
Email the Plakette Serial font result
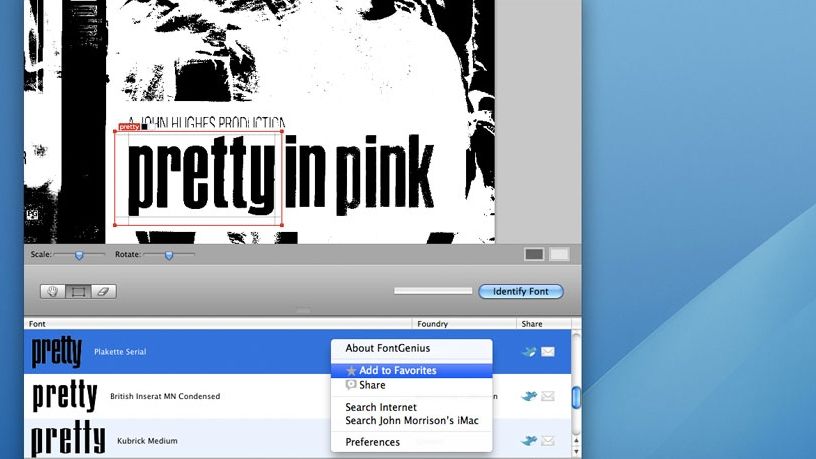coord(548,352)
